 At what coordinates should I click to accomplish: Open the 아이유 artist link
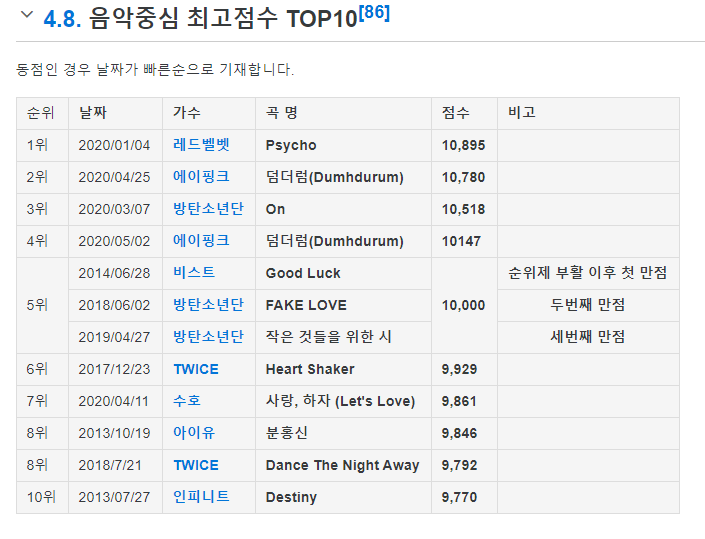pos(194,432)
